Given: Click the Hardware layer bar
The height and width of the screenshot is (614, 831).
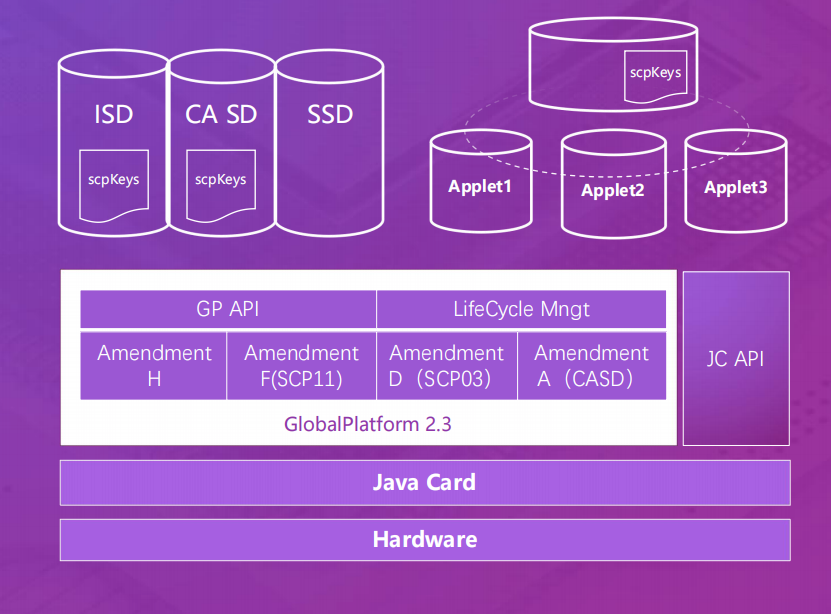Looking at the screenshot, I should coord(424,540).
